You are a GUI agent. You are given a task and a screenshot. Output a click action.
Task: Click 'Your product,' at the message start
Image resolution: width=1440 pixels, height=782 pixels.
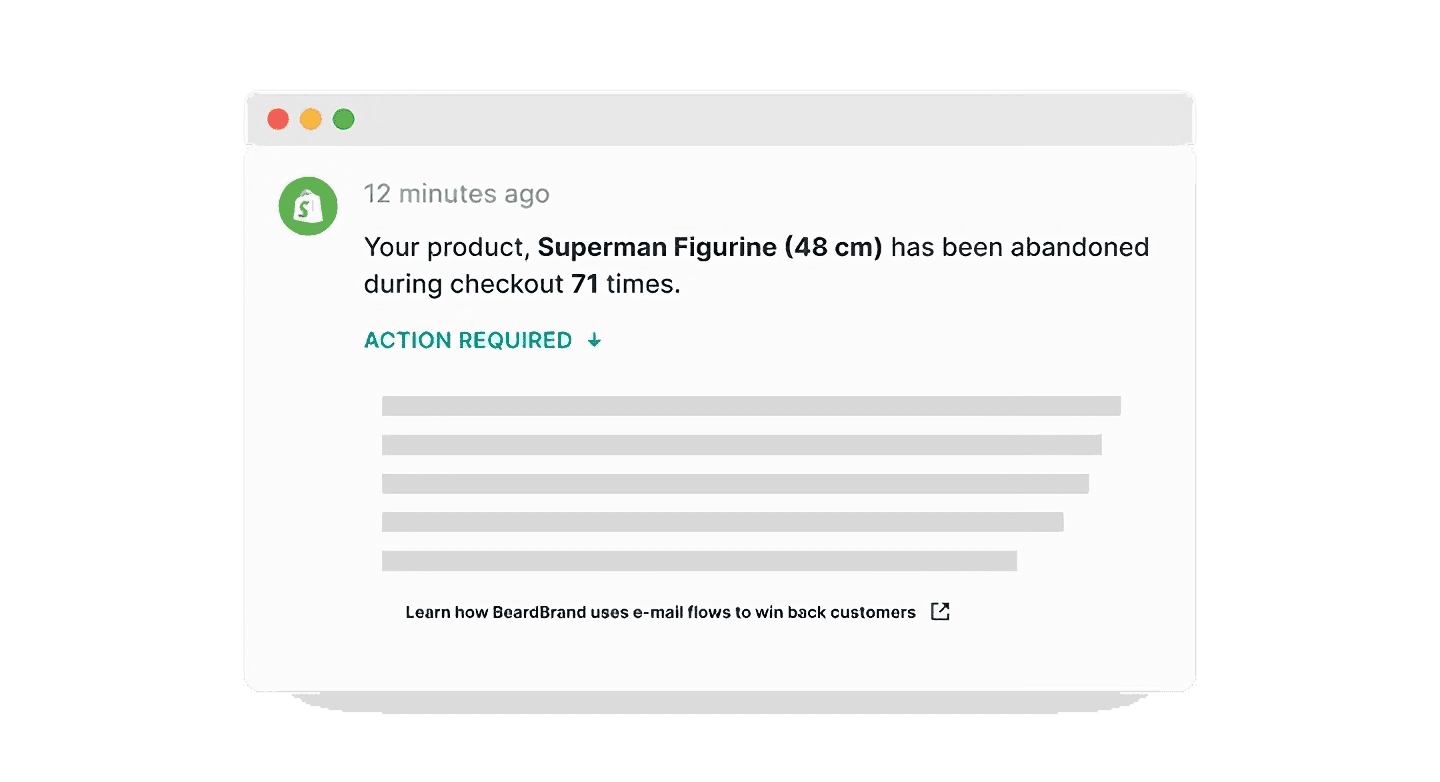[447, 247]
